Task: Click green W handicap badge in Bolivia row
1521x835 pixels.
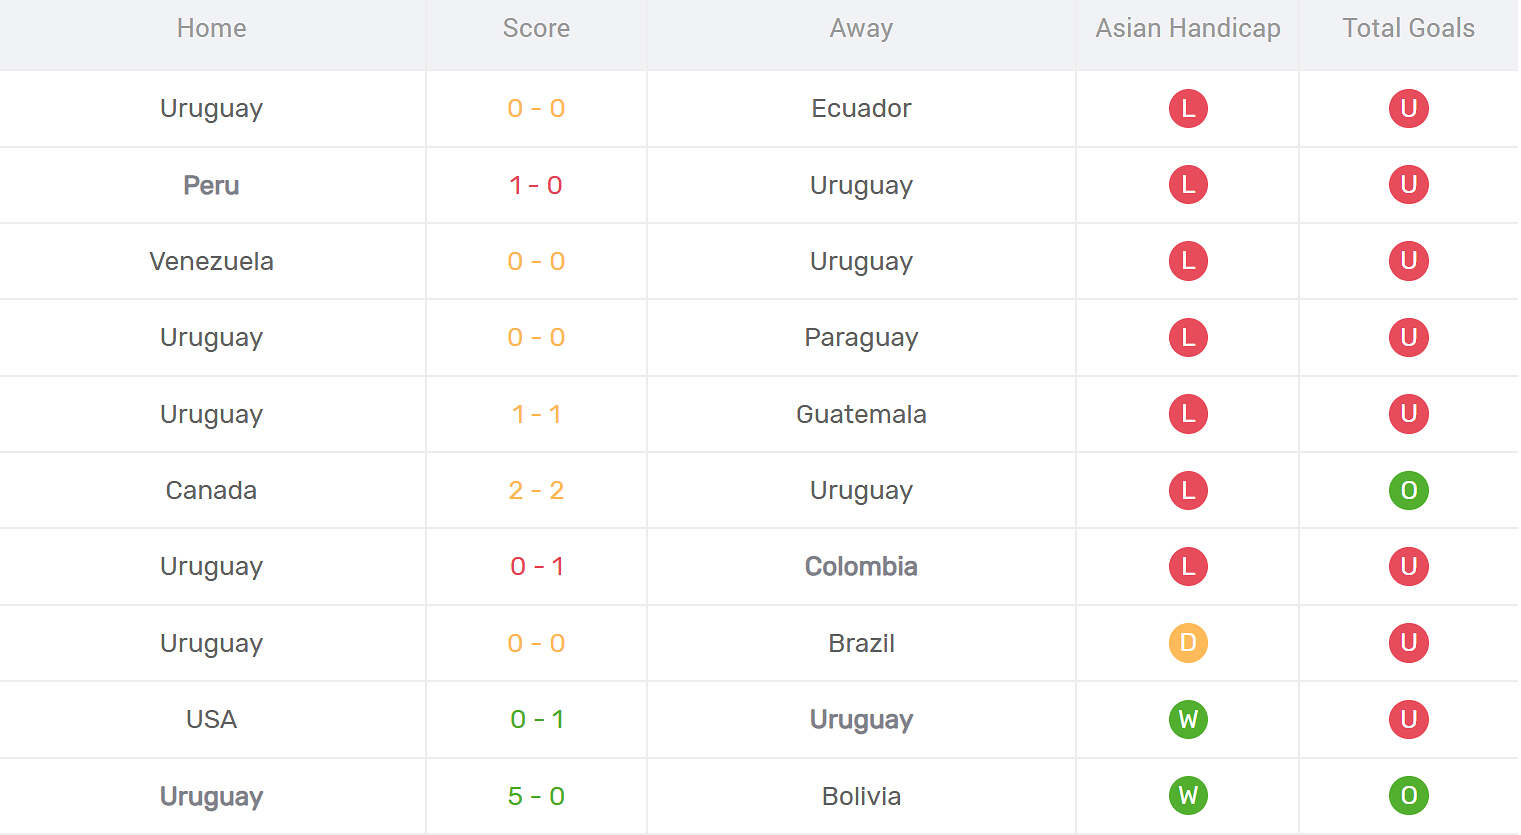Action: pos(1188,796)
